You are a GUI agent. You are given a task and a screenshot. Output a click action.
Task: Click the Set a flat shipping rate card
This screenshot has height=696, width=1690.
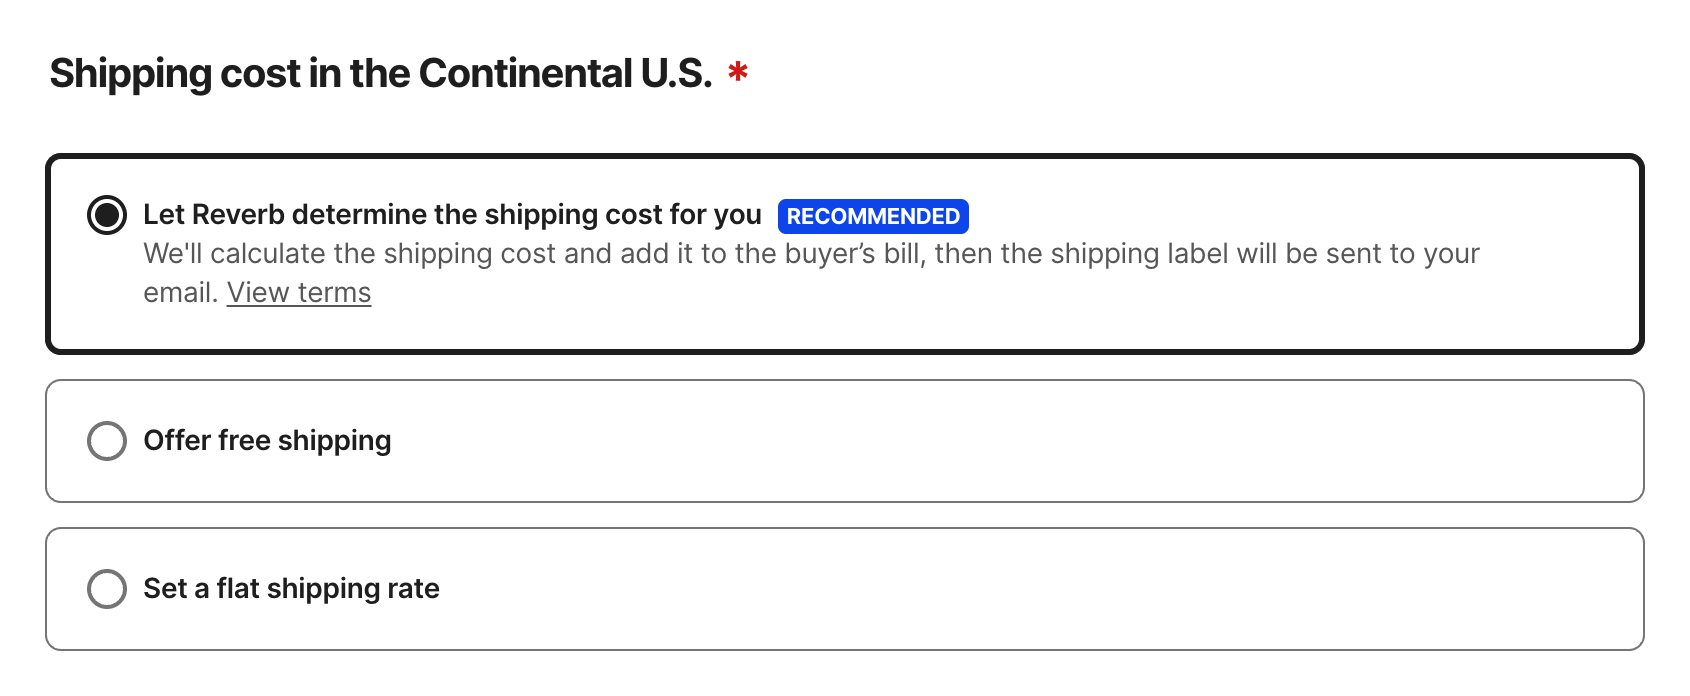click(845, 588)
